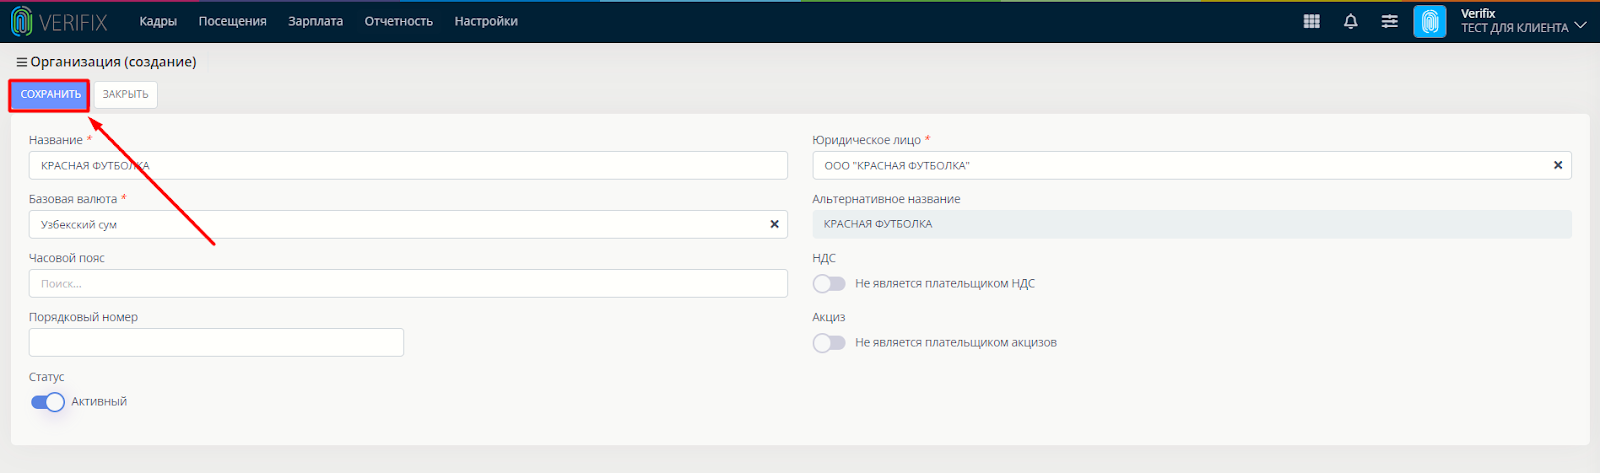Viewport: 1600px width, 473px height.
Task: Click the Не является плательщиком НДС label
Action: tap(945, 284)
